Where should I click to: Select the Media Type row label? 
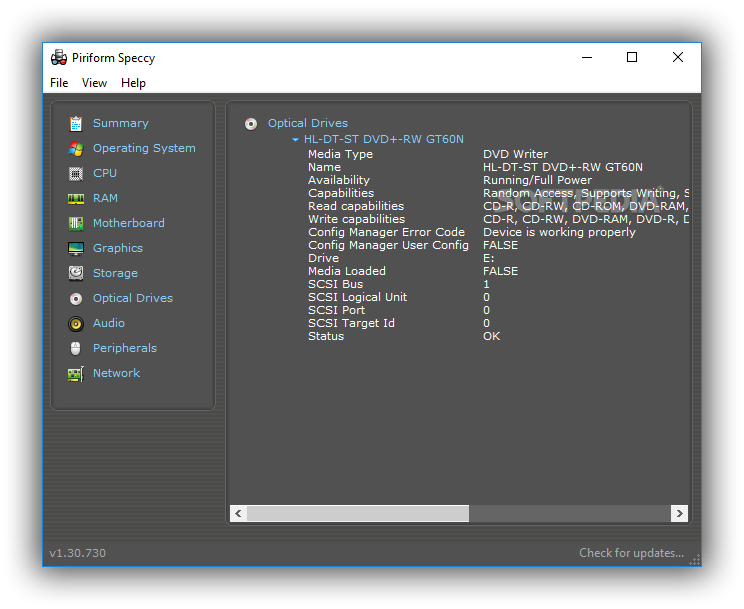pyautogui.click(x=340, y=154)
